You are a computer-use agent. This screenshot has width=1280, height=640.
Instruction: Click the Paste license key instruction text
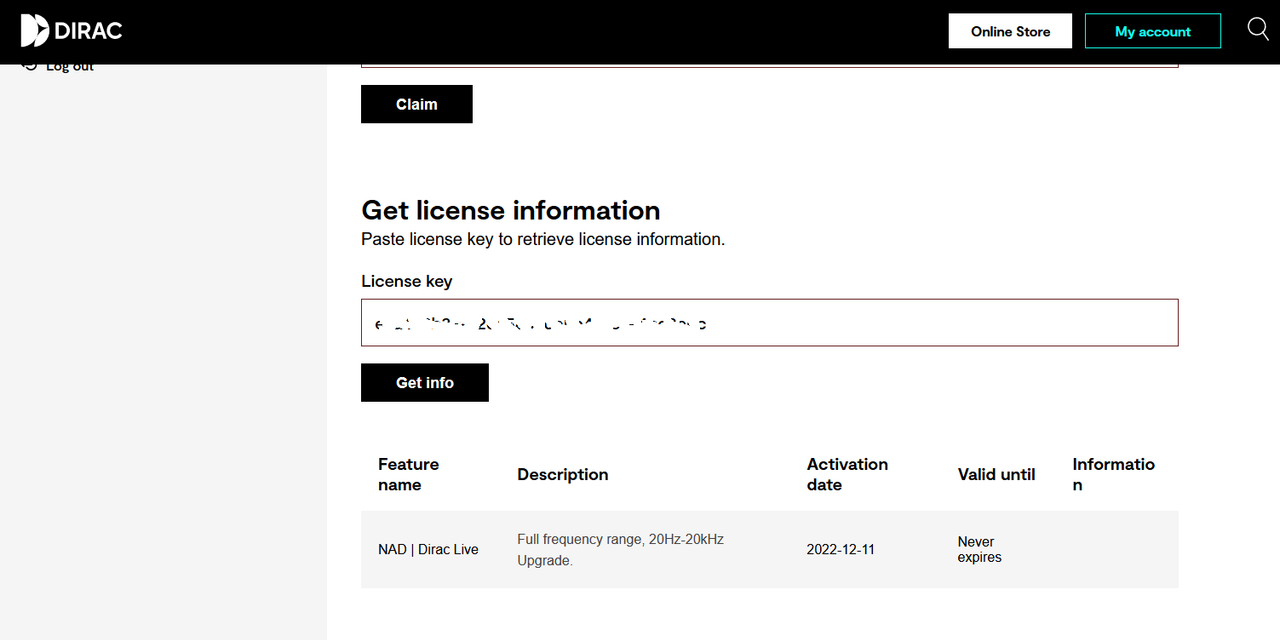point(543,239)
